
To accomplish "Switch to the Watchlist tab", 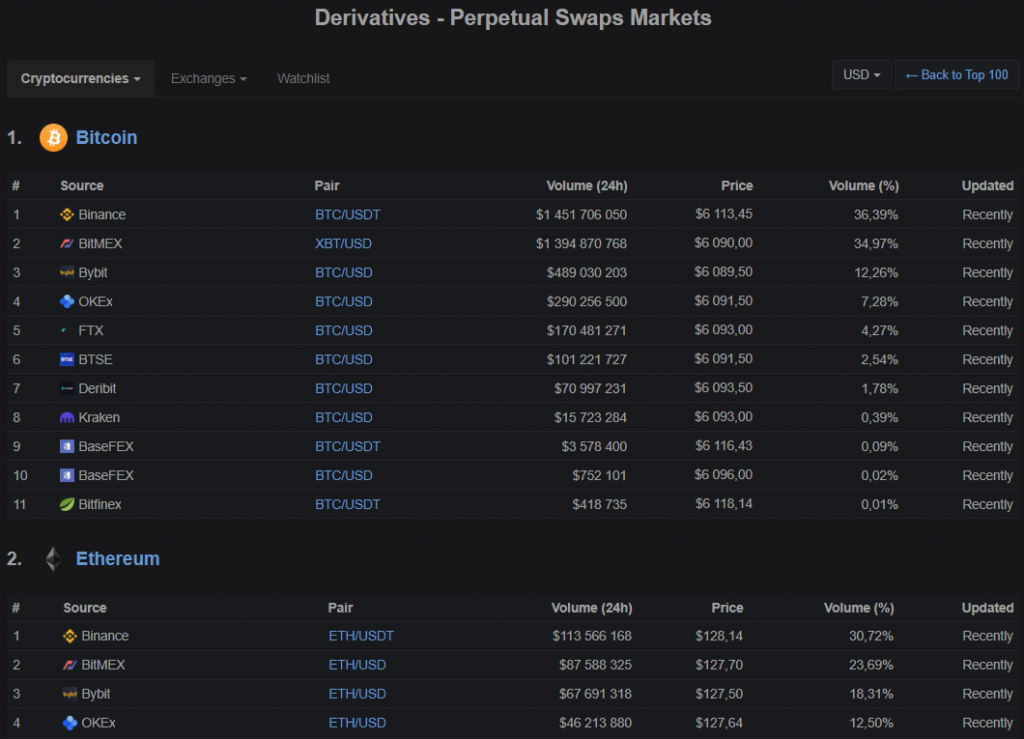I will (303, 78).
